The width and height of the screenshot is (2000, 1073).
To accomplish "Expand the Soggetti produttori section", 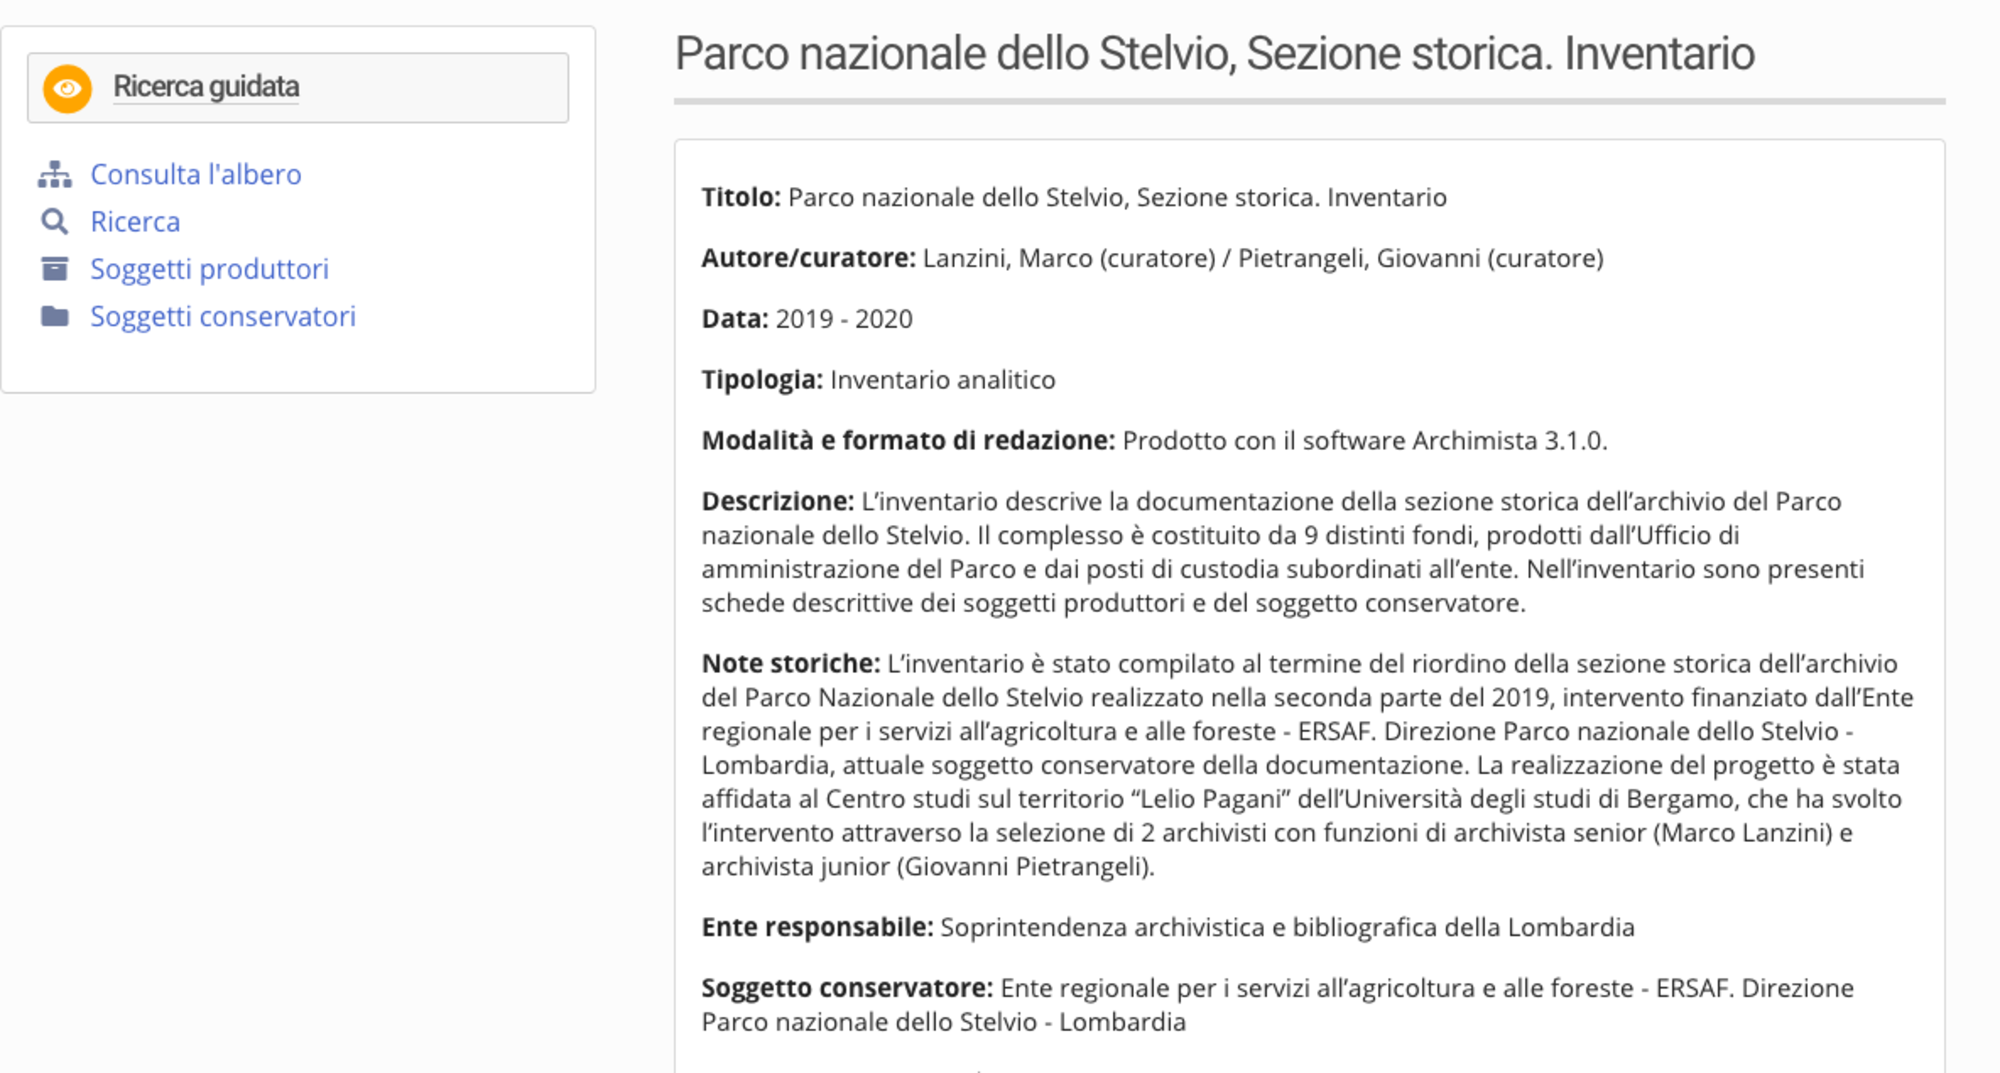I will click(x=209, y=268).
